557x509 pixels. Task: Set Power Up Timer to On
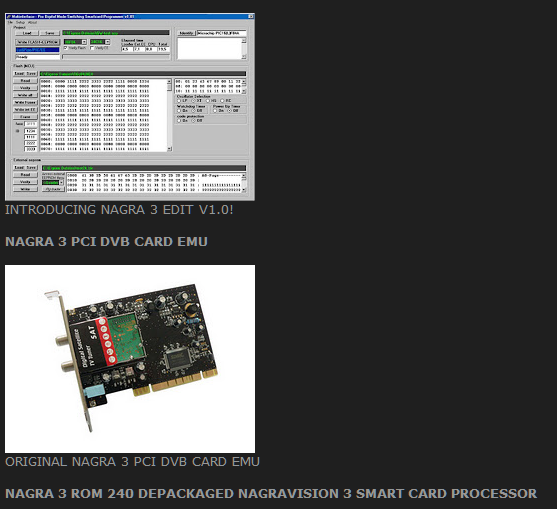[x=215, y=111]
